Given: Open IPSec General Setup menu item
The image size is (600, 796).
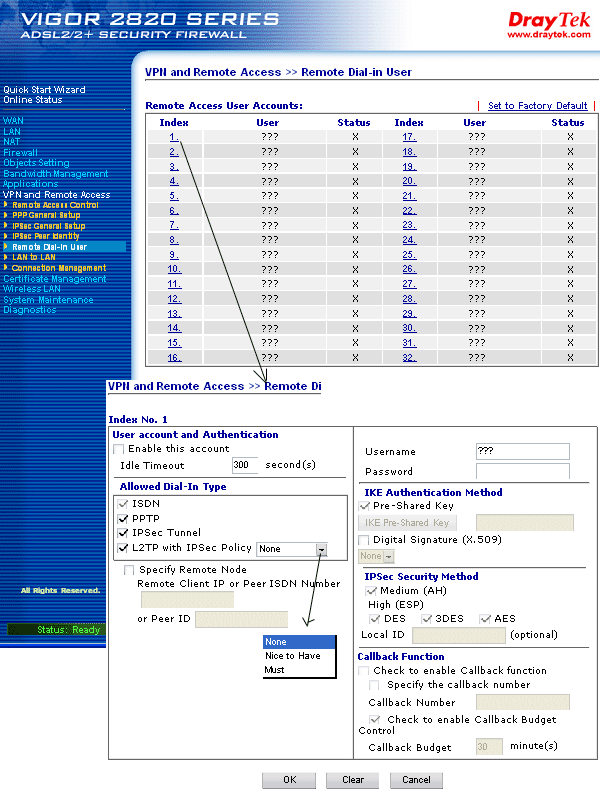Looking at the screenshot, I should pyautogui.click(x=49, y=226).
